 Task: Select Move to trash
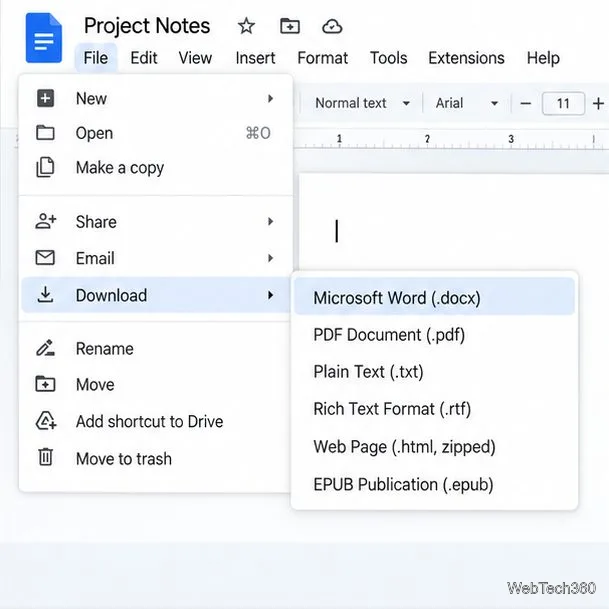coord(155,459)
